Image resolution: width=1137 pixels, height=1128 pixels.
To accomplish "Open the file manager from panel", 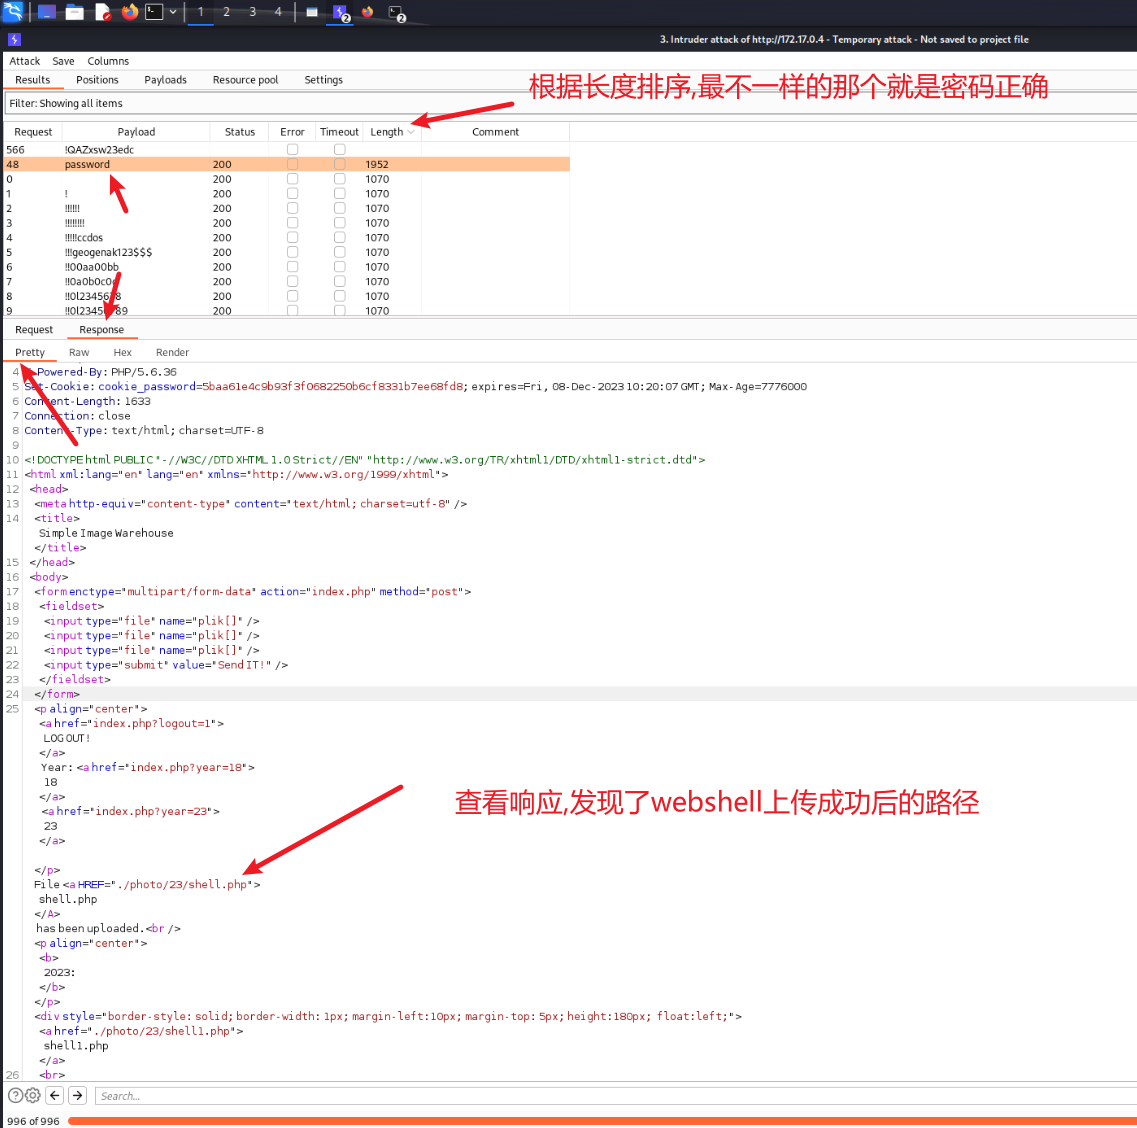I will coord(74,12).
